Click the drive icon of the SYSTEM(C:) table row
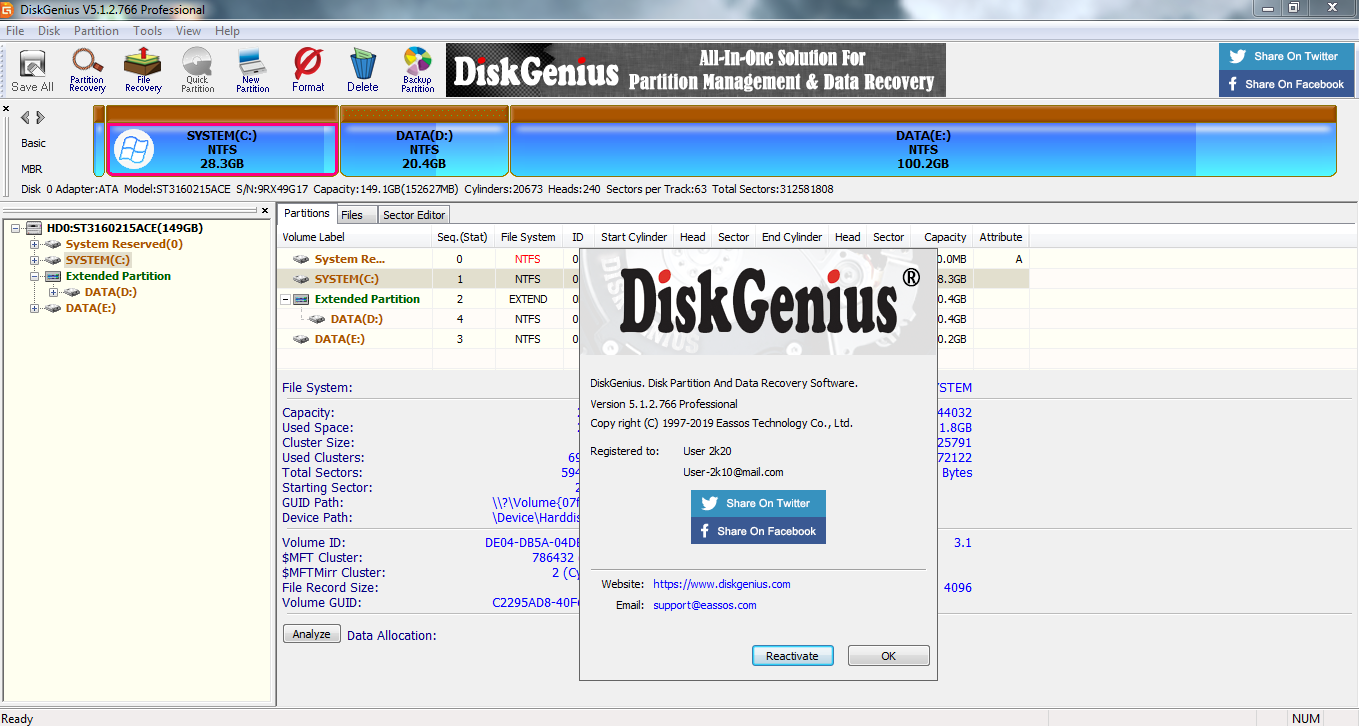Viewport: 1359px width, 727px height. (301, 279)
